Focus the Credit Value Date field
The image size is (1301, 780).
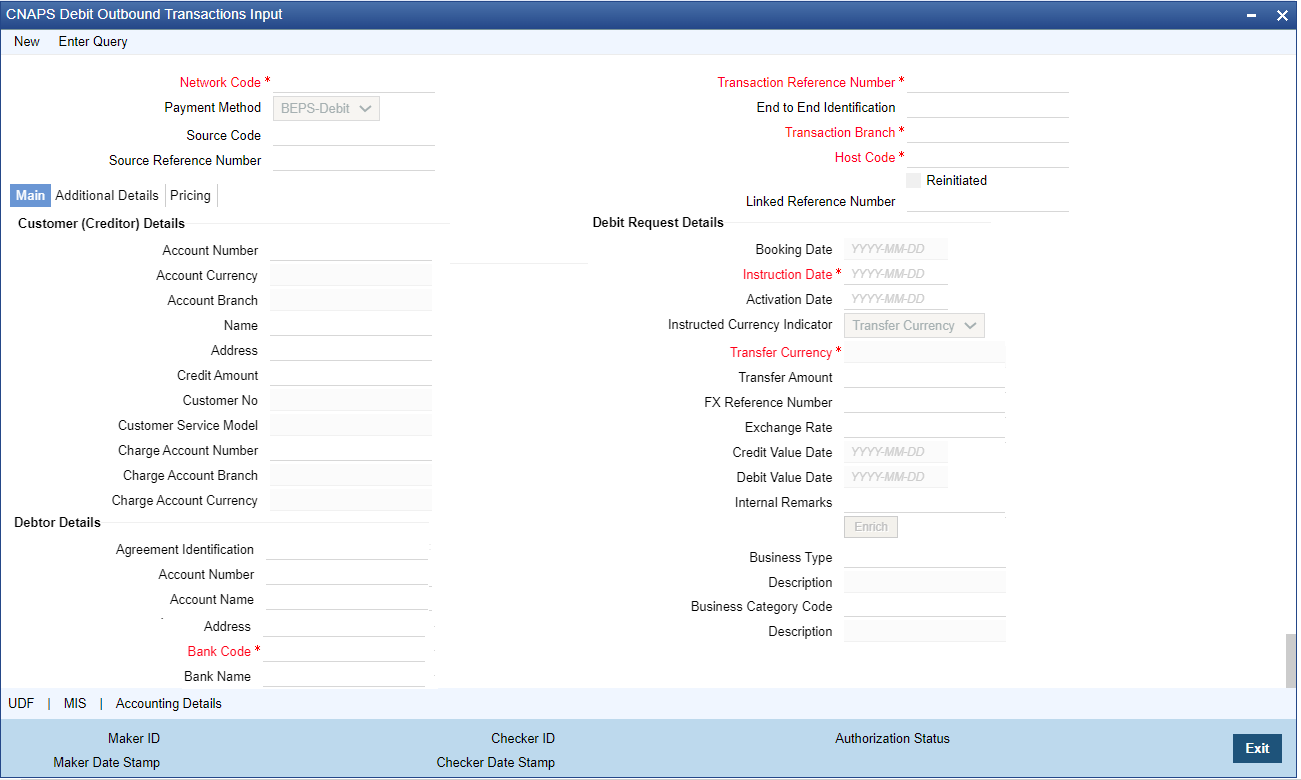tap(896, 452)
